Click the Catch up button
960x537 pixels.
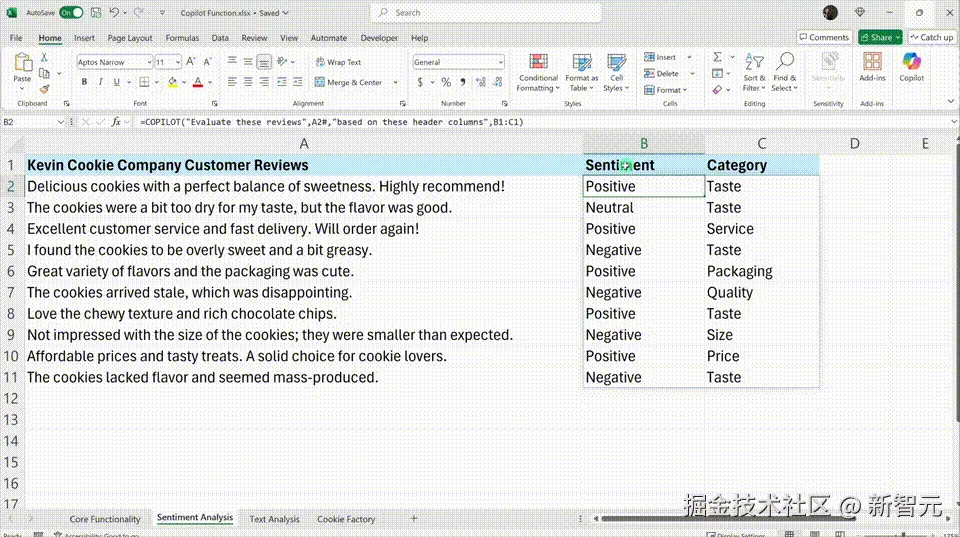(x=932, y=37)
